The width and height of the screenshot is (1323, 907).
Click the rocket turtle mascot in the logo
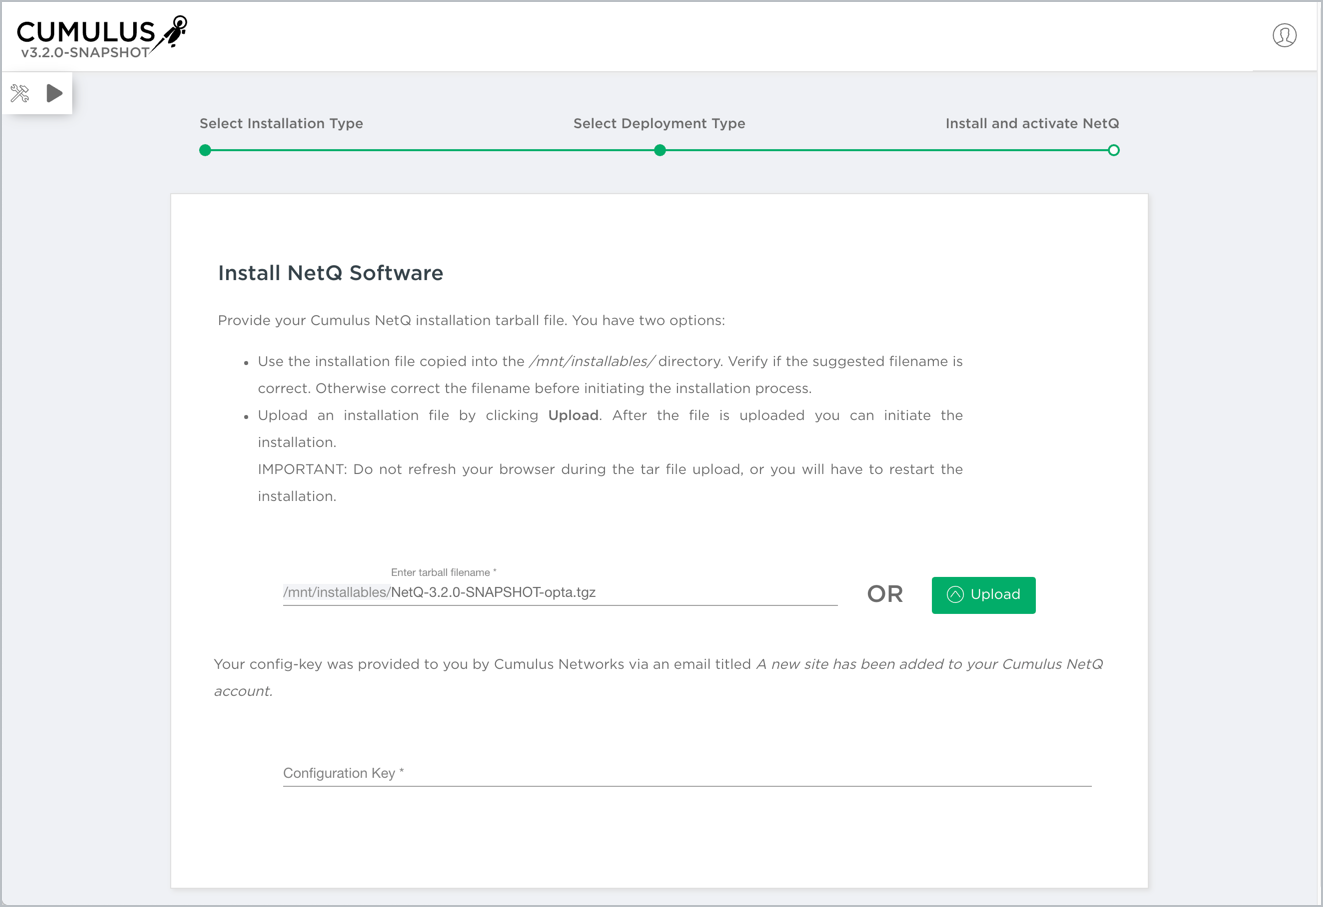point(174,32)
